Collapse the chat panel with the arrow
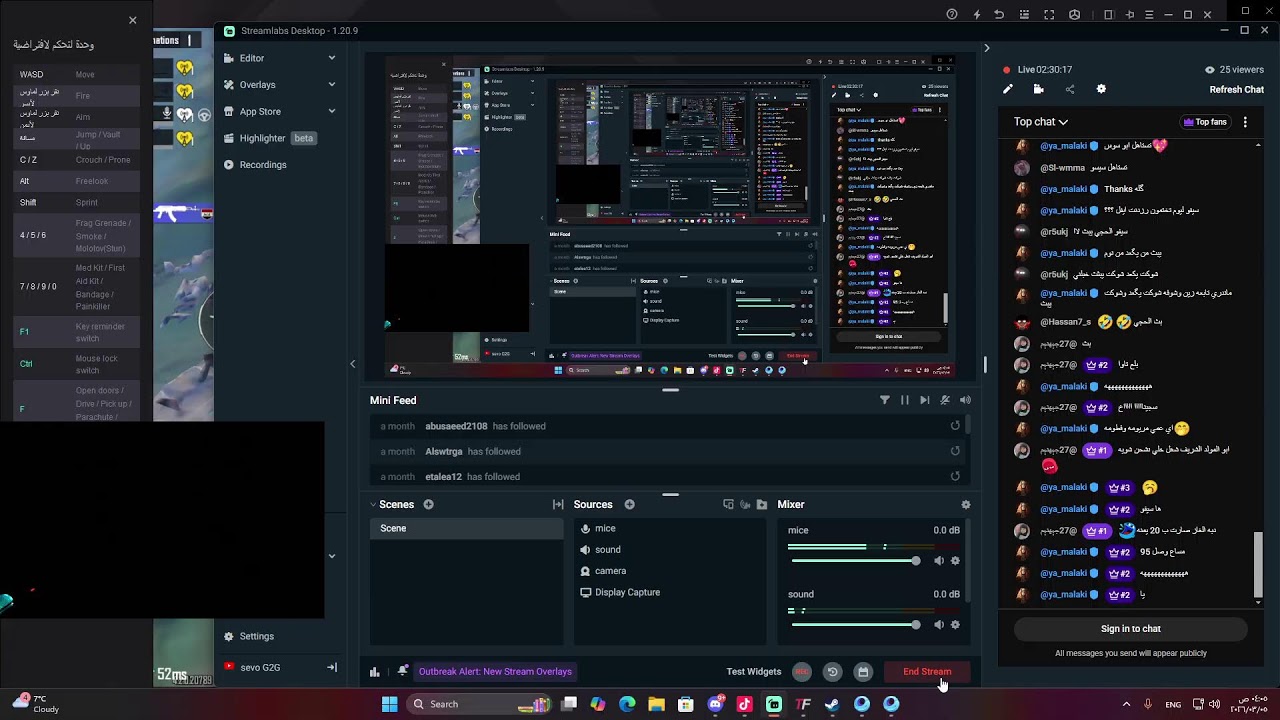This screenshot has width=1280, height=720. 986,48
